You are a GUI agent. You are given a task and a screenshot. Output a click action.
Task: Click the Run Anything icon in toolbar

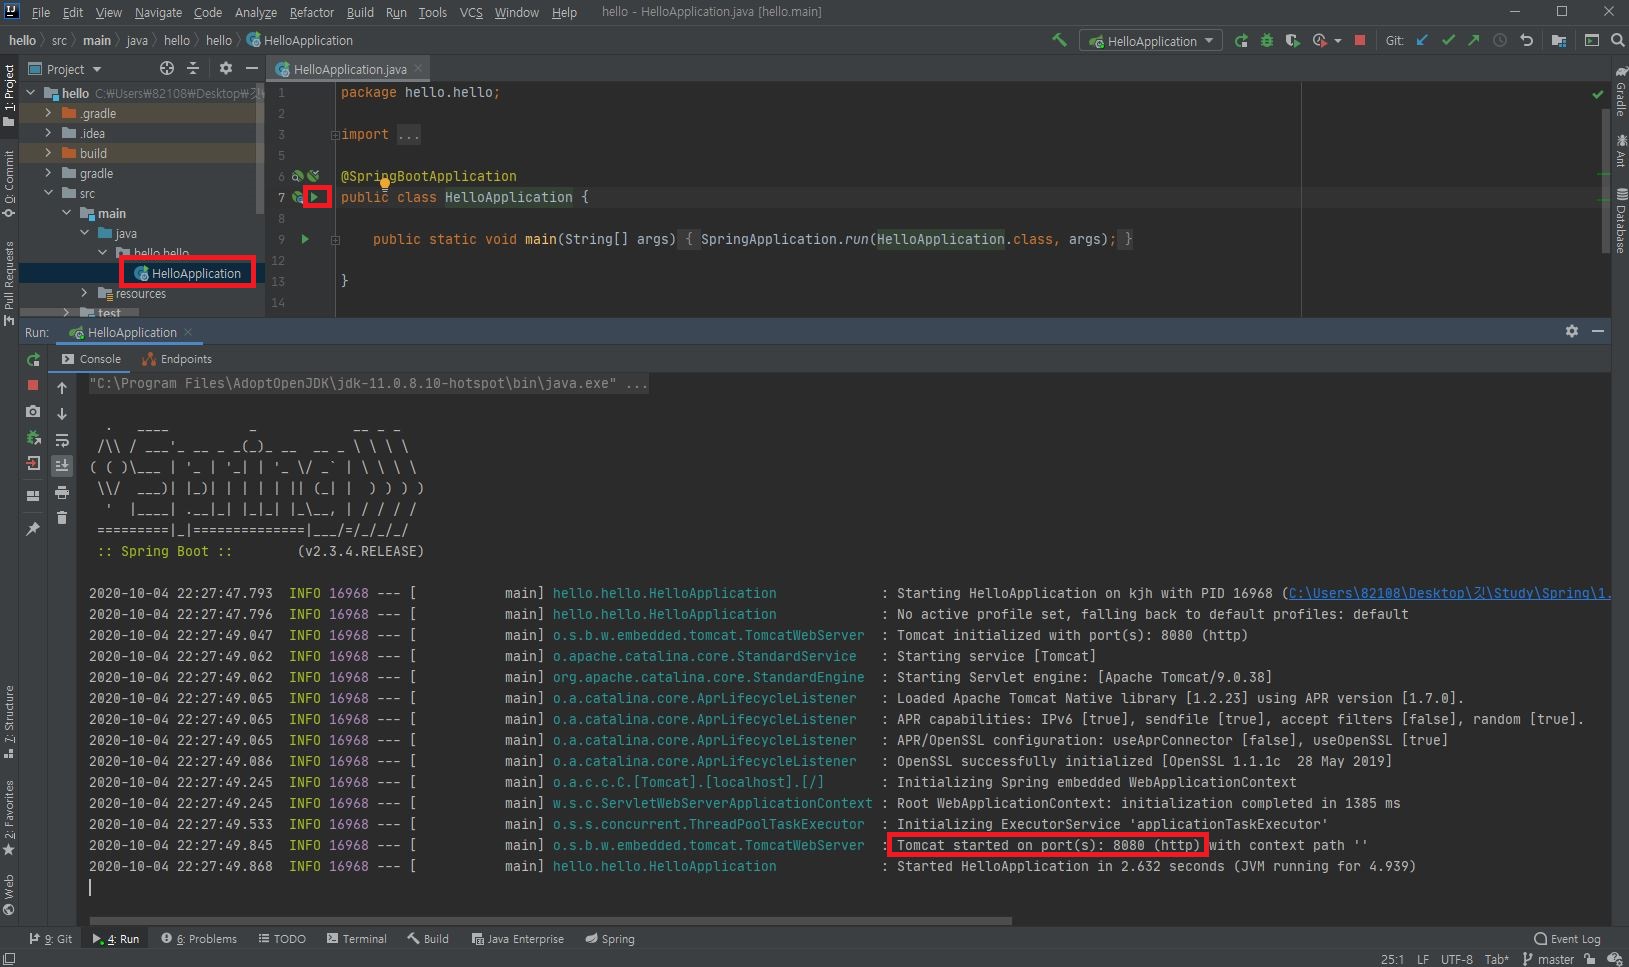[1592, 40]
